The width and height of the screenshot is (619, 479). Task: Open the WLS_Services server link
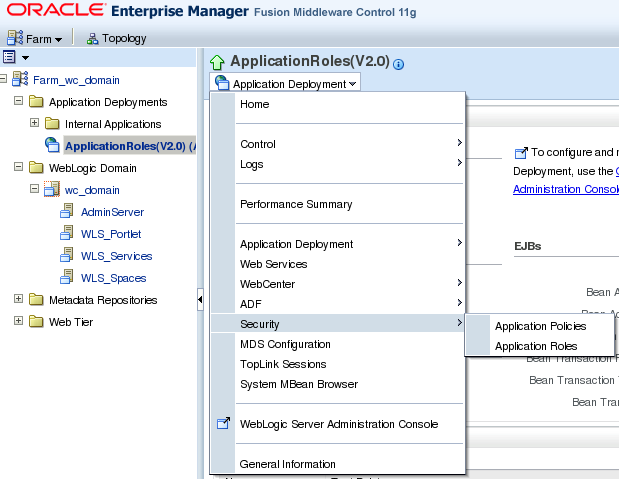tap(116, 256)
